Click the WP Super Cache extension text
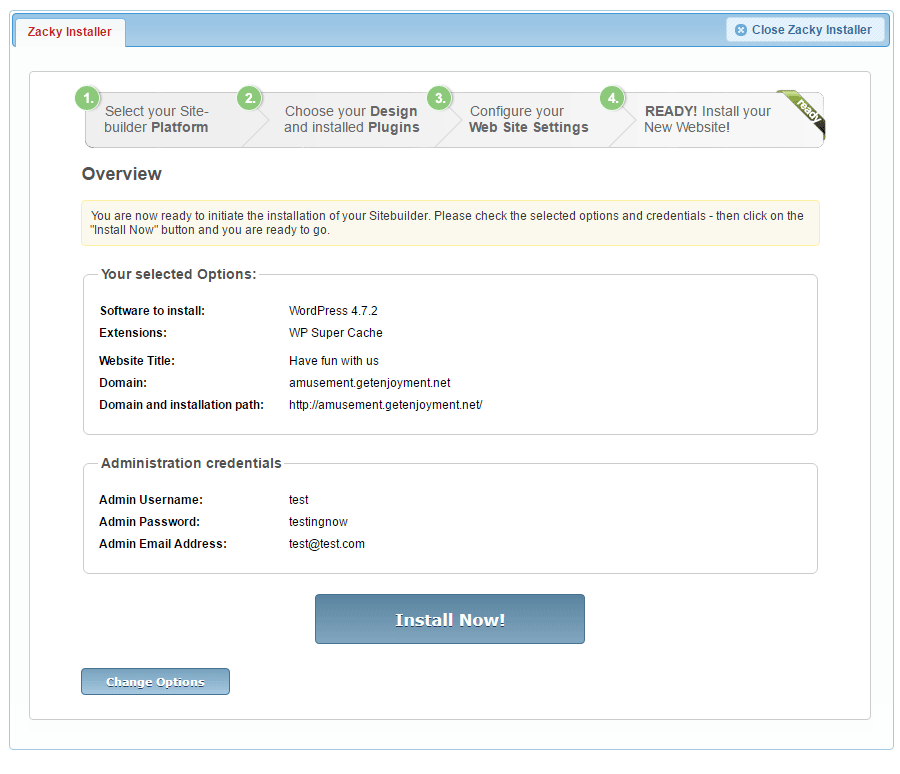The width and height of the screenshot is (900, 774). click(335, 333)
